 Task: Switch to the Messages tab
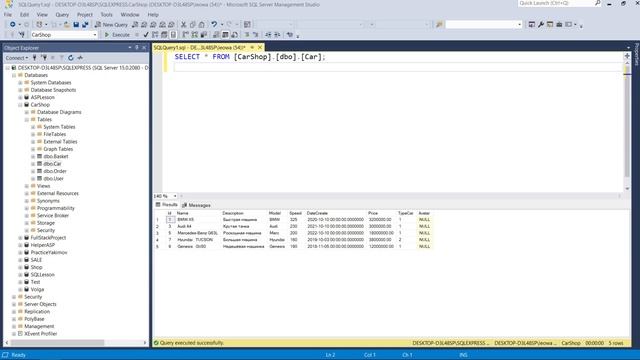point(196,205)
